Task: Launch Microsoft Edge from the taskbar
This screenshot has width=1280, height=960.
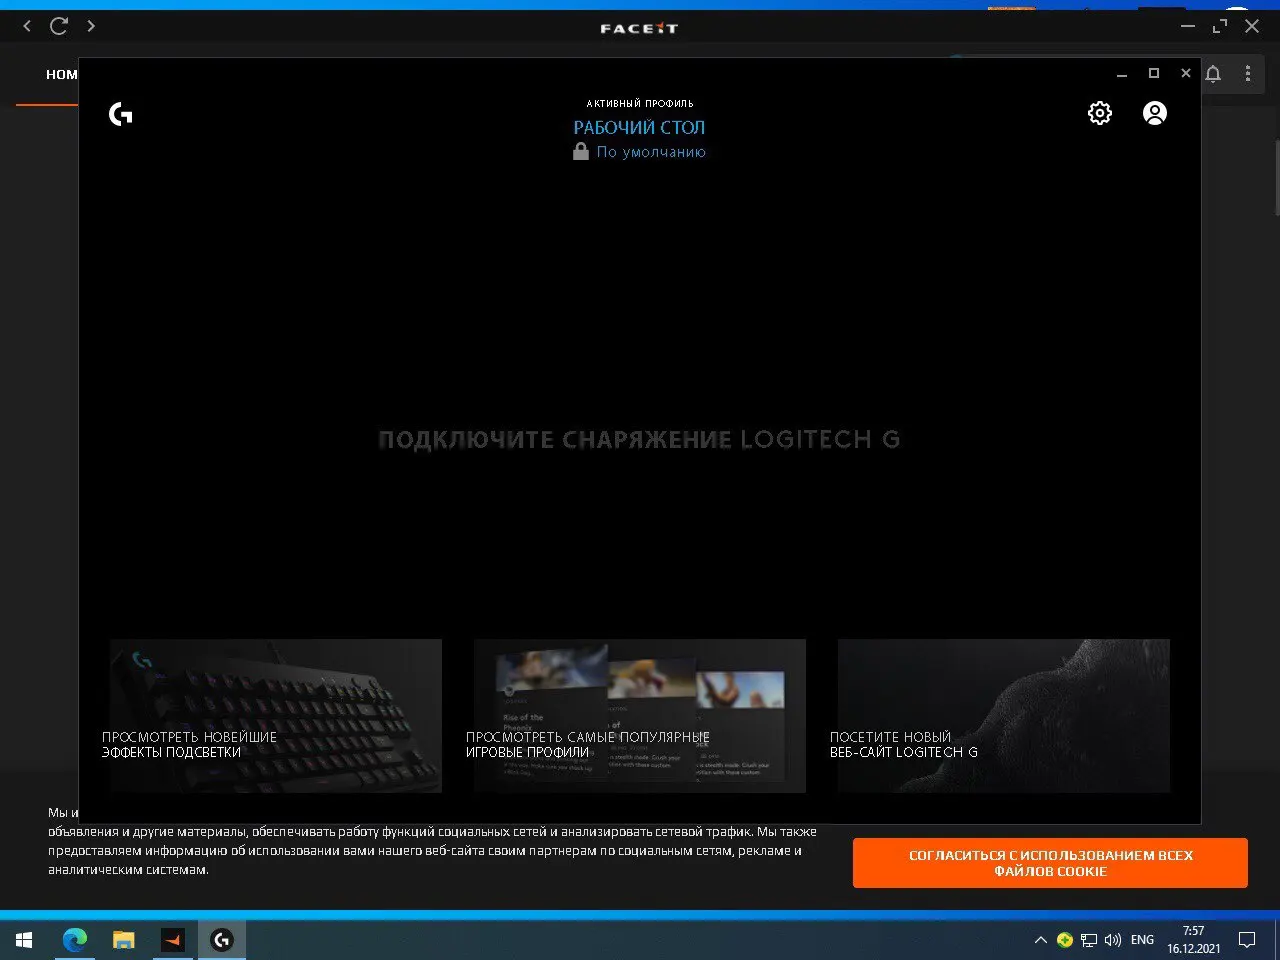Action: 74,940
